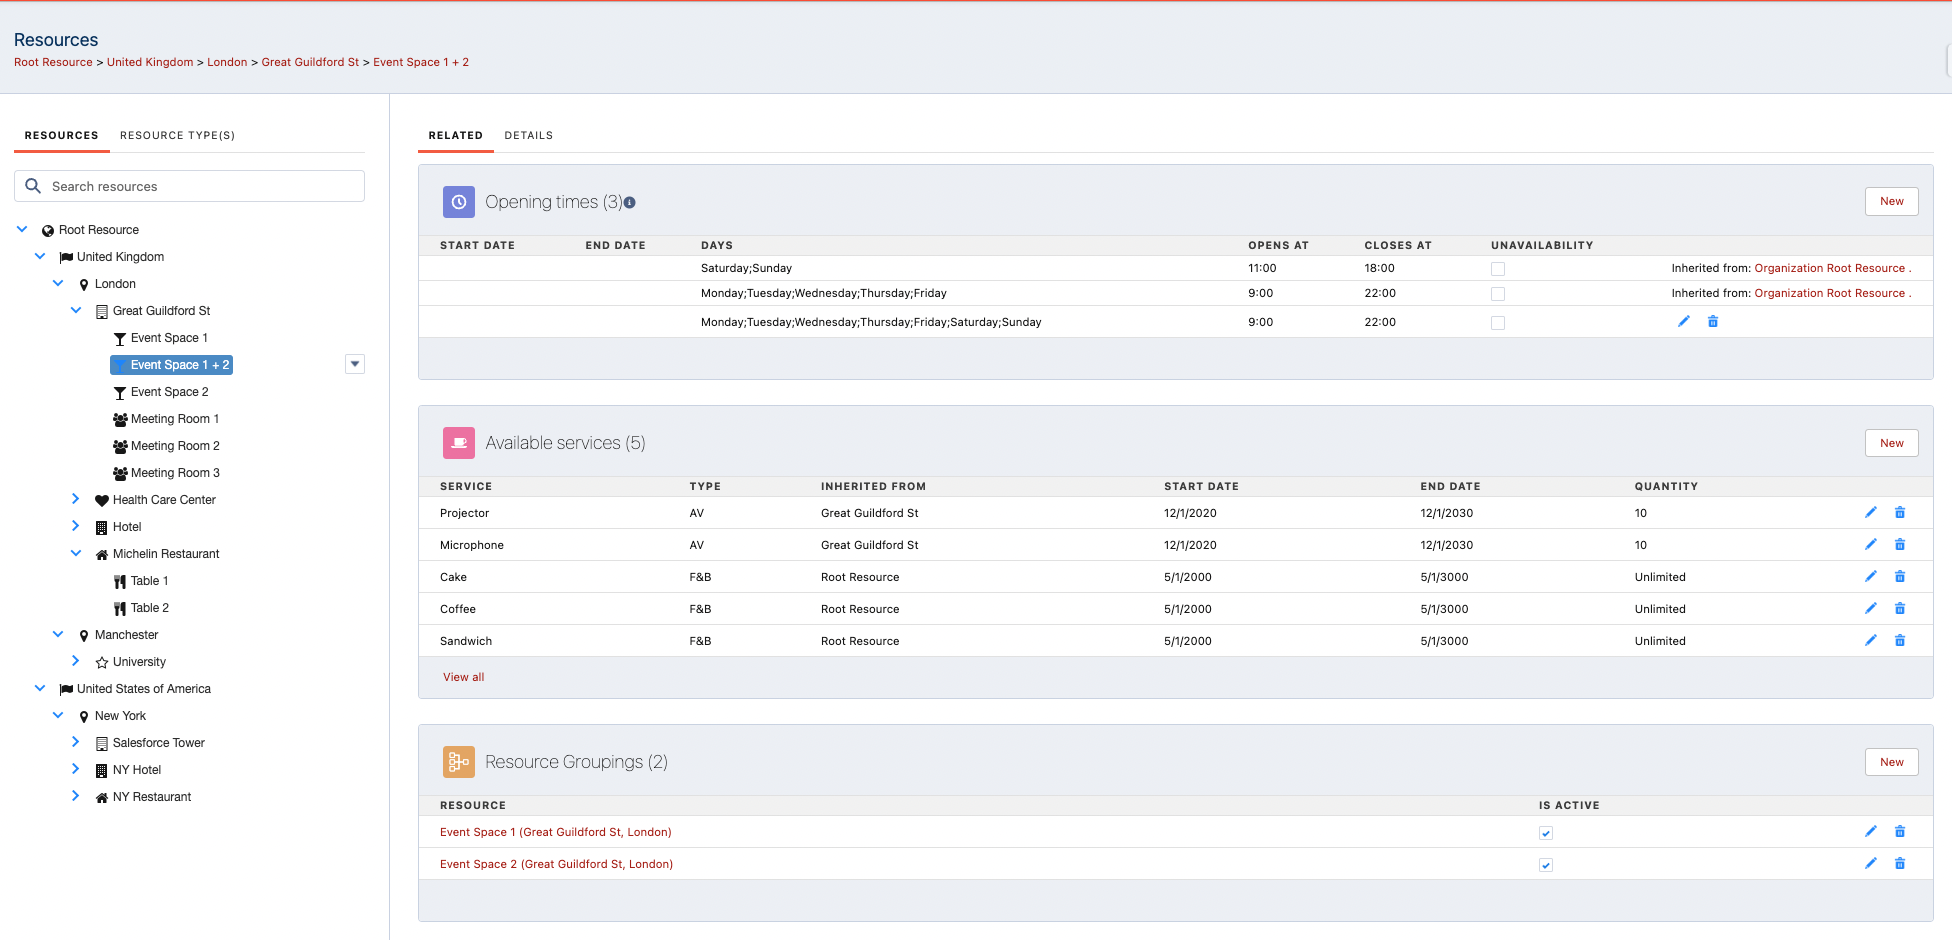This screenshot has width=1952, height=940.
Task: Click the edit pencil for Sandwich service
Action: pos(1870,641)
